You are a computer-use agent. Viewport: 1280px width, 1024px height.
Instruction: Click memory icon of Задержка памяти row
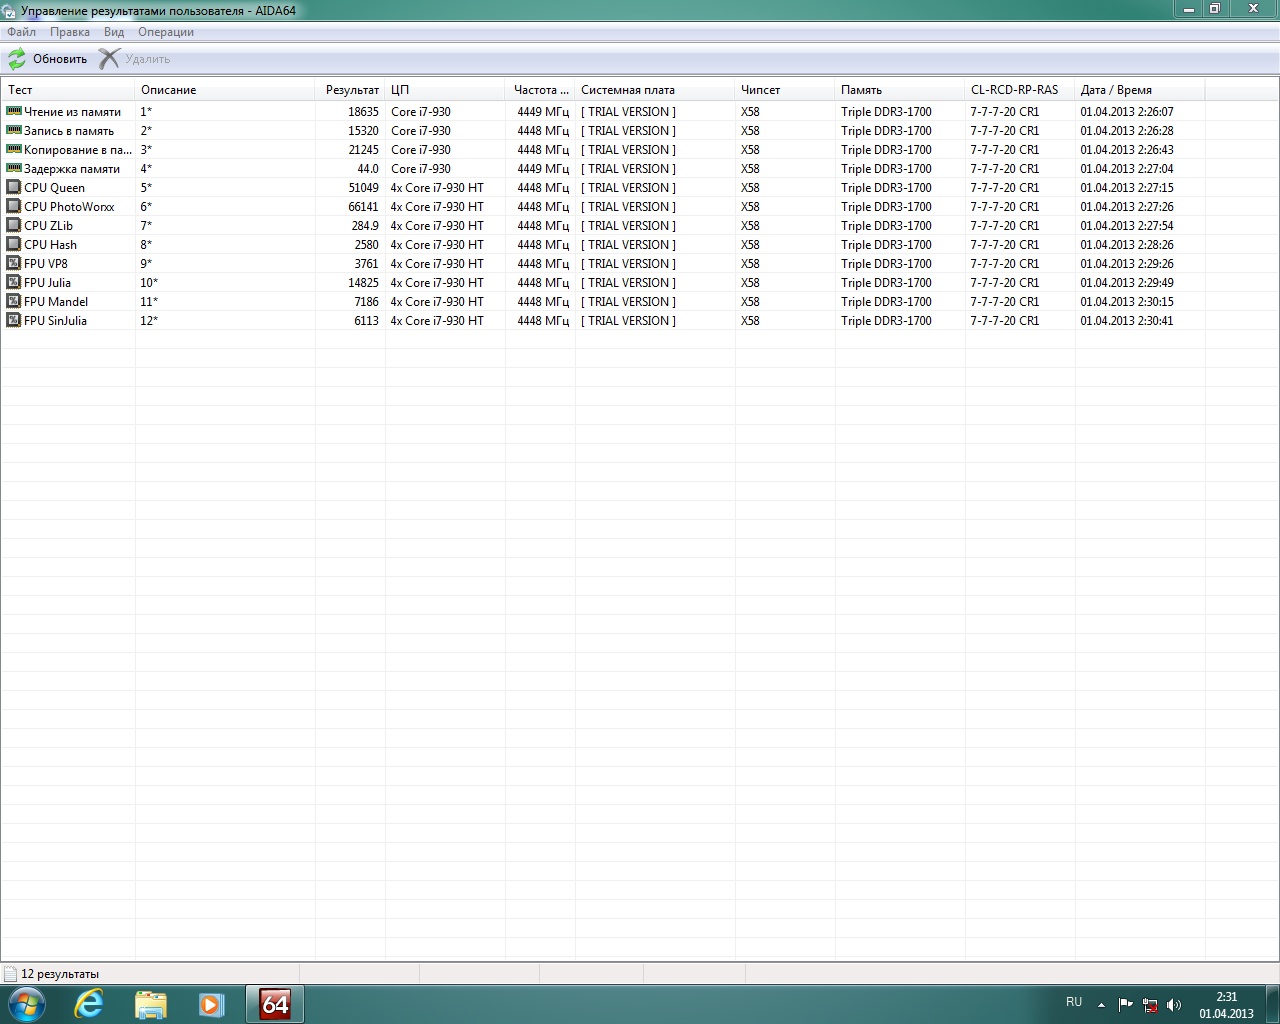coord(14,169)
